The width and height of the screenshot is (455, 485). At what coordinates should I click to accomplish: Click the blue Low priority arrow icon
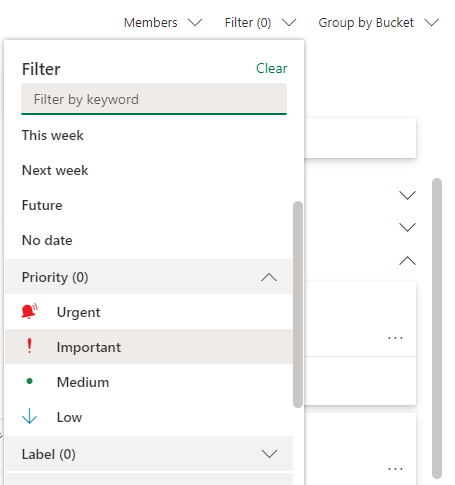coord(29,416)
